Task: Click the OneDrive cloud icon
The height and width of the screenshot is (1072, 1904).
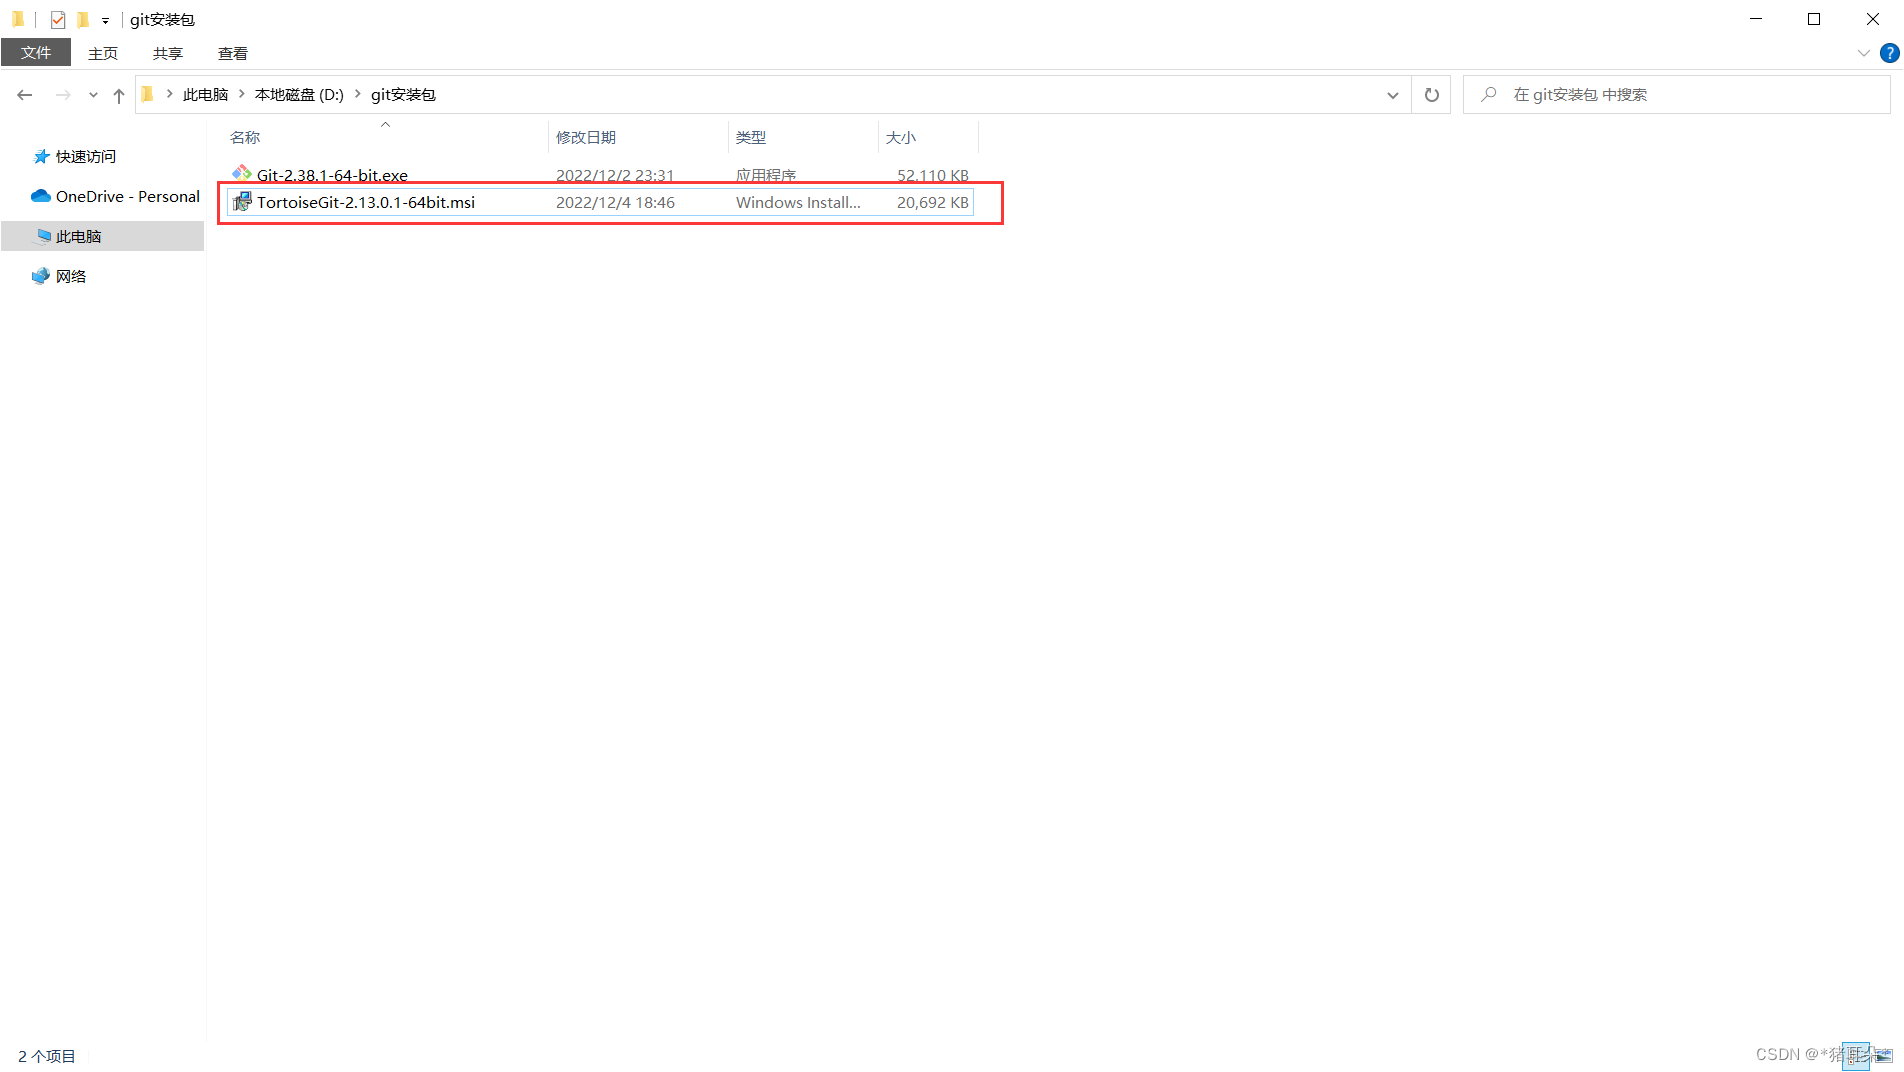Action: click(41, 196)
